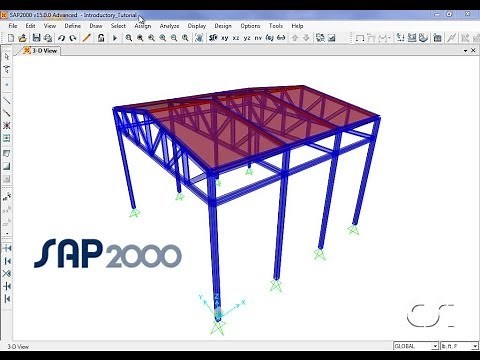Go to previous zoom using third magnifier
Viewport: 480px width, 360px height.
click(151, 38)
